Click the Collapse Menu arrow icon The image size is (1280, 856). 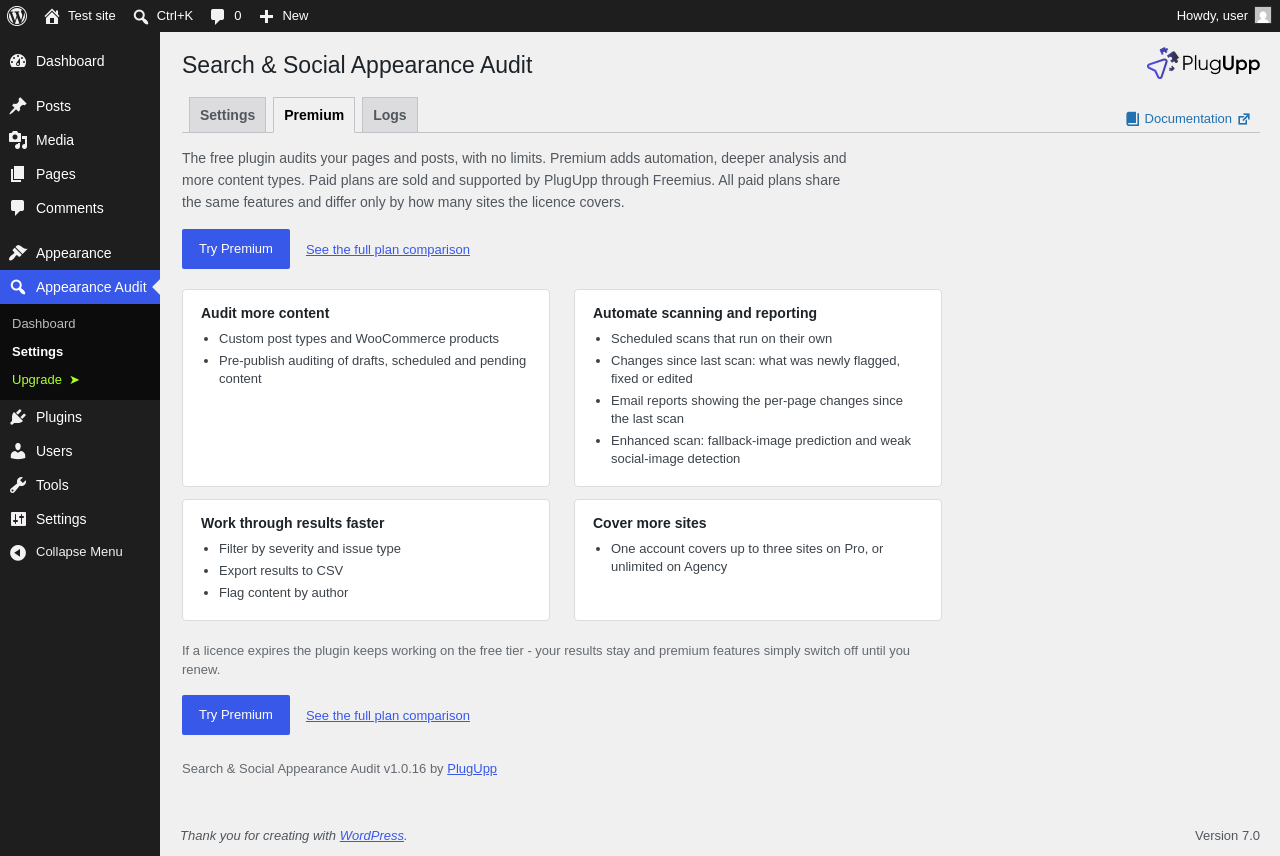(18, 552)
